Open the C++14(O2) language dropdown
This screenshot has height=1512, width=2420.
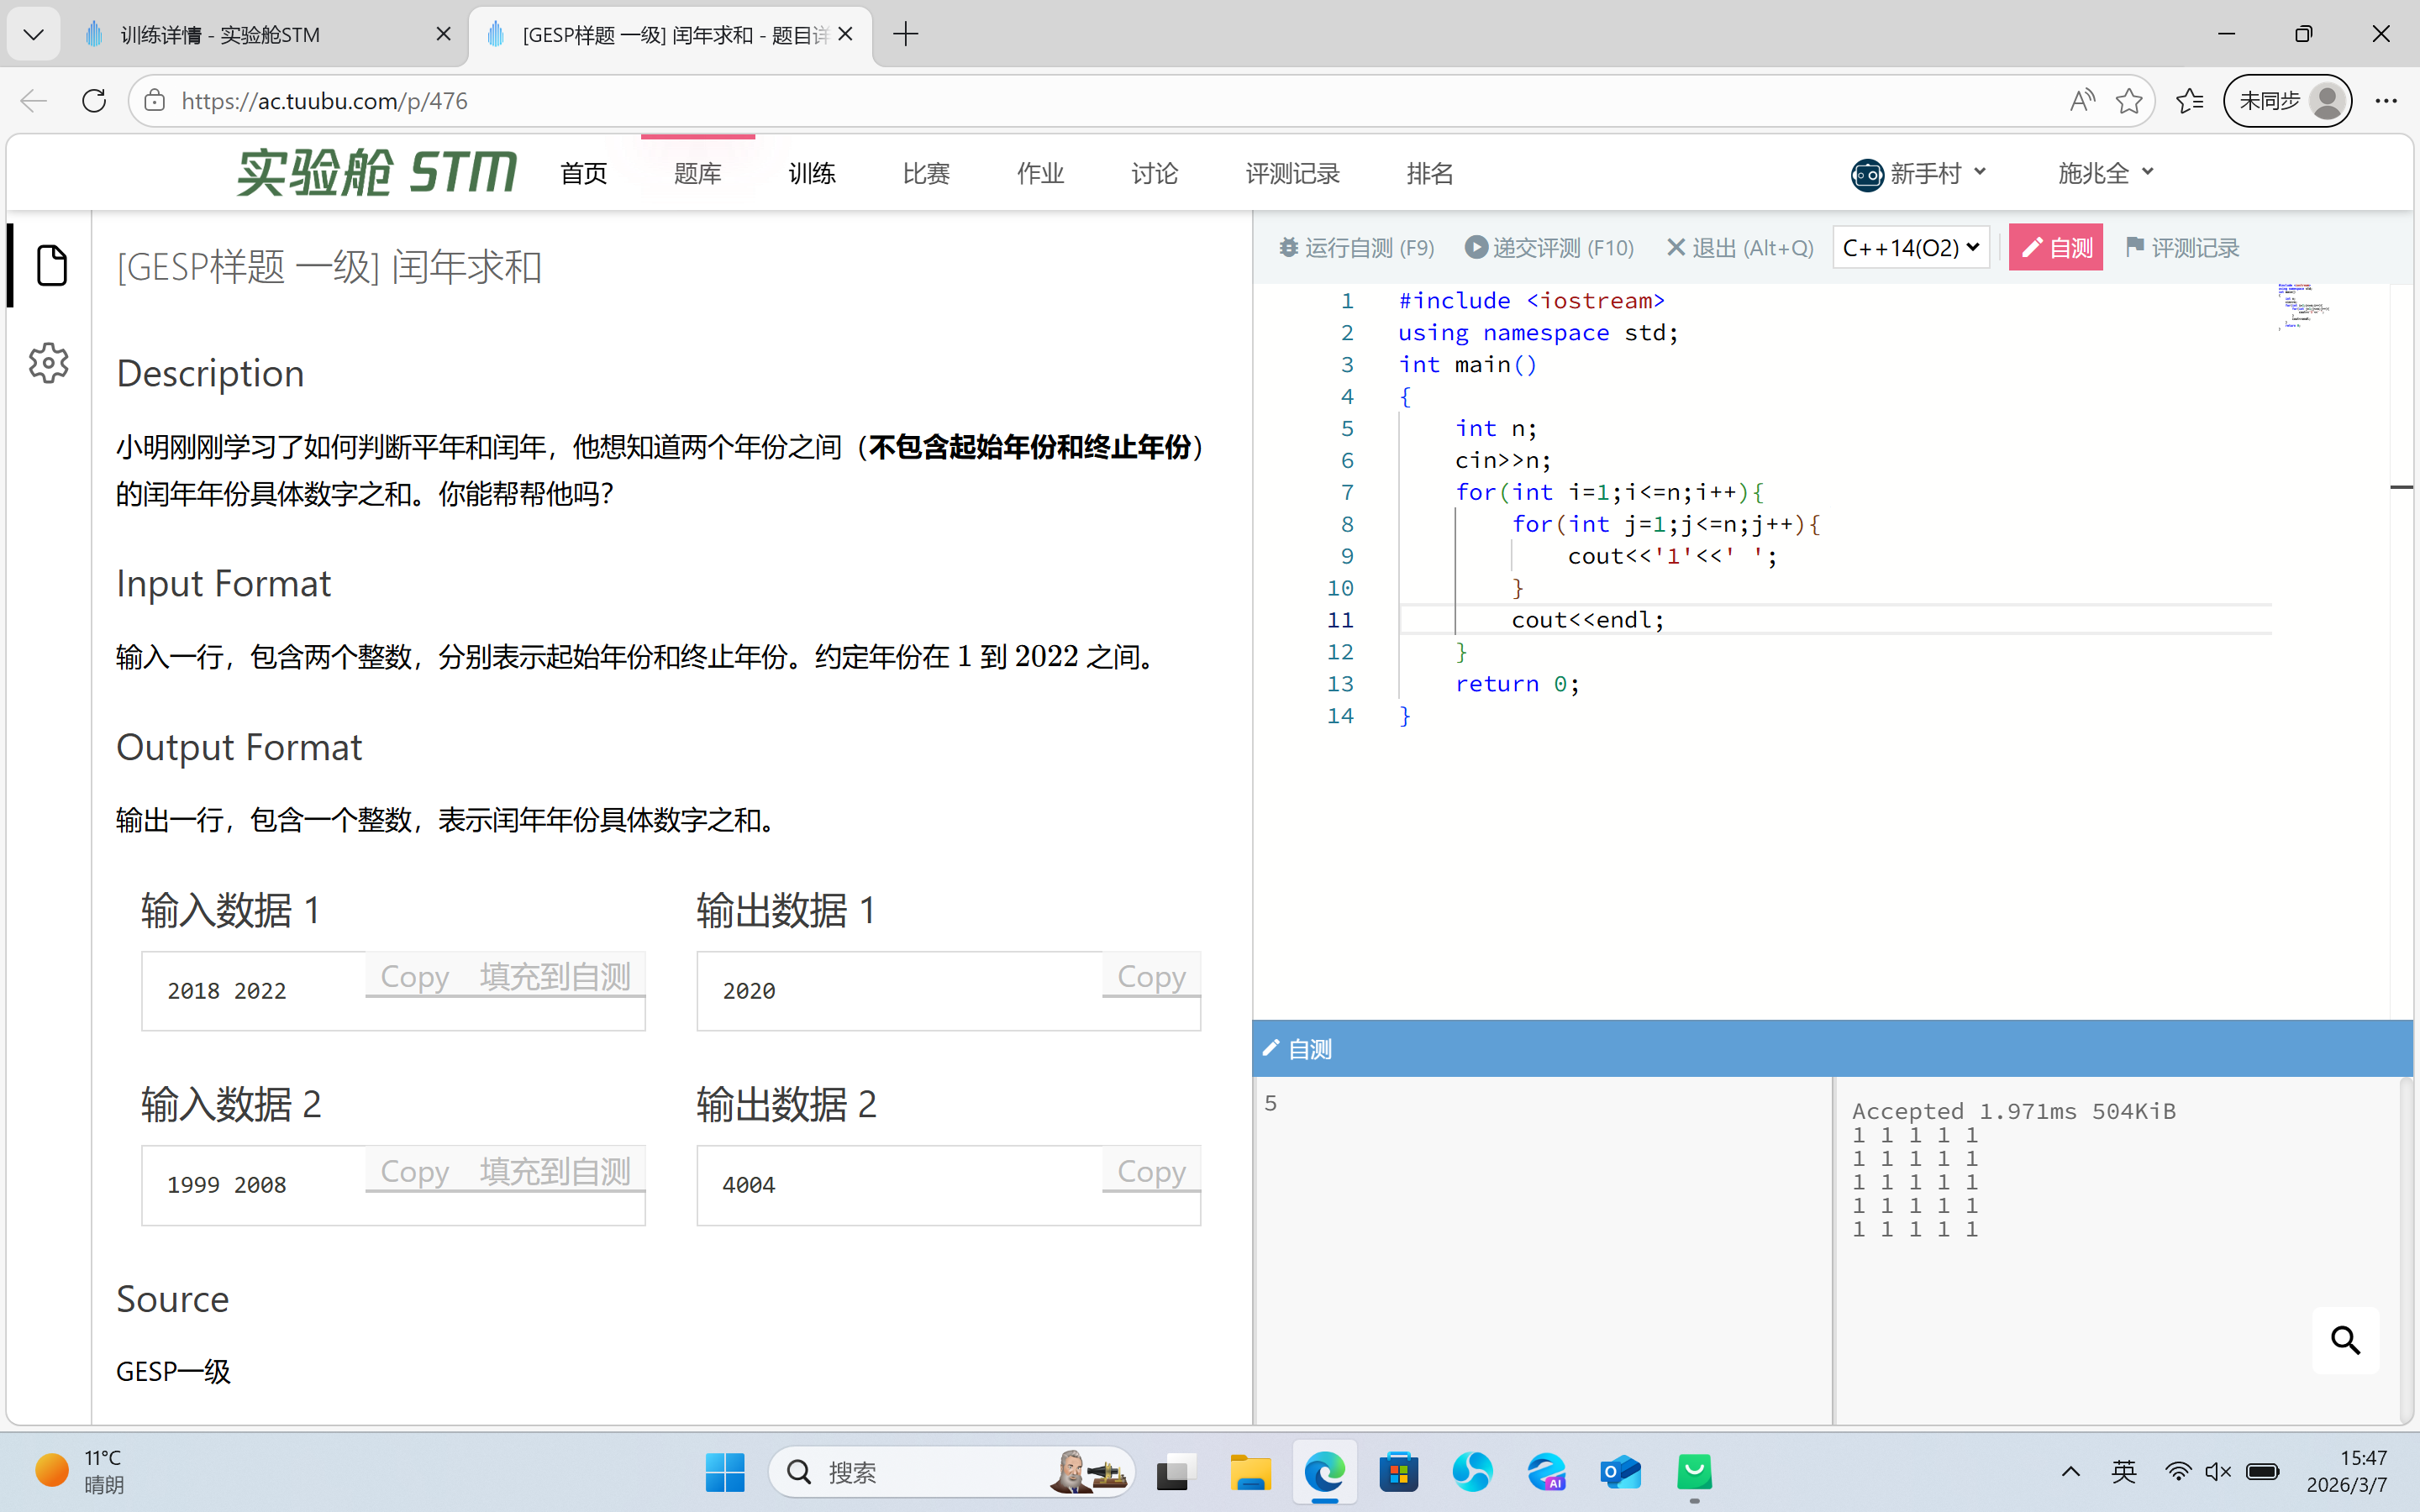[x=1910, y=248]
